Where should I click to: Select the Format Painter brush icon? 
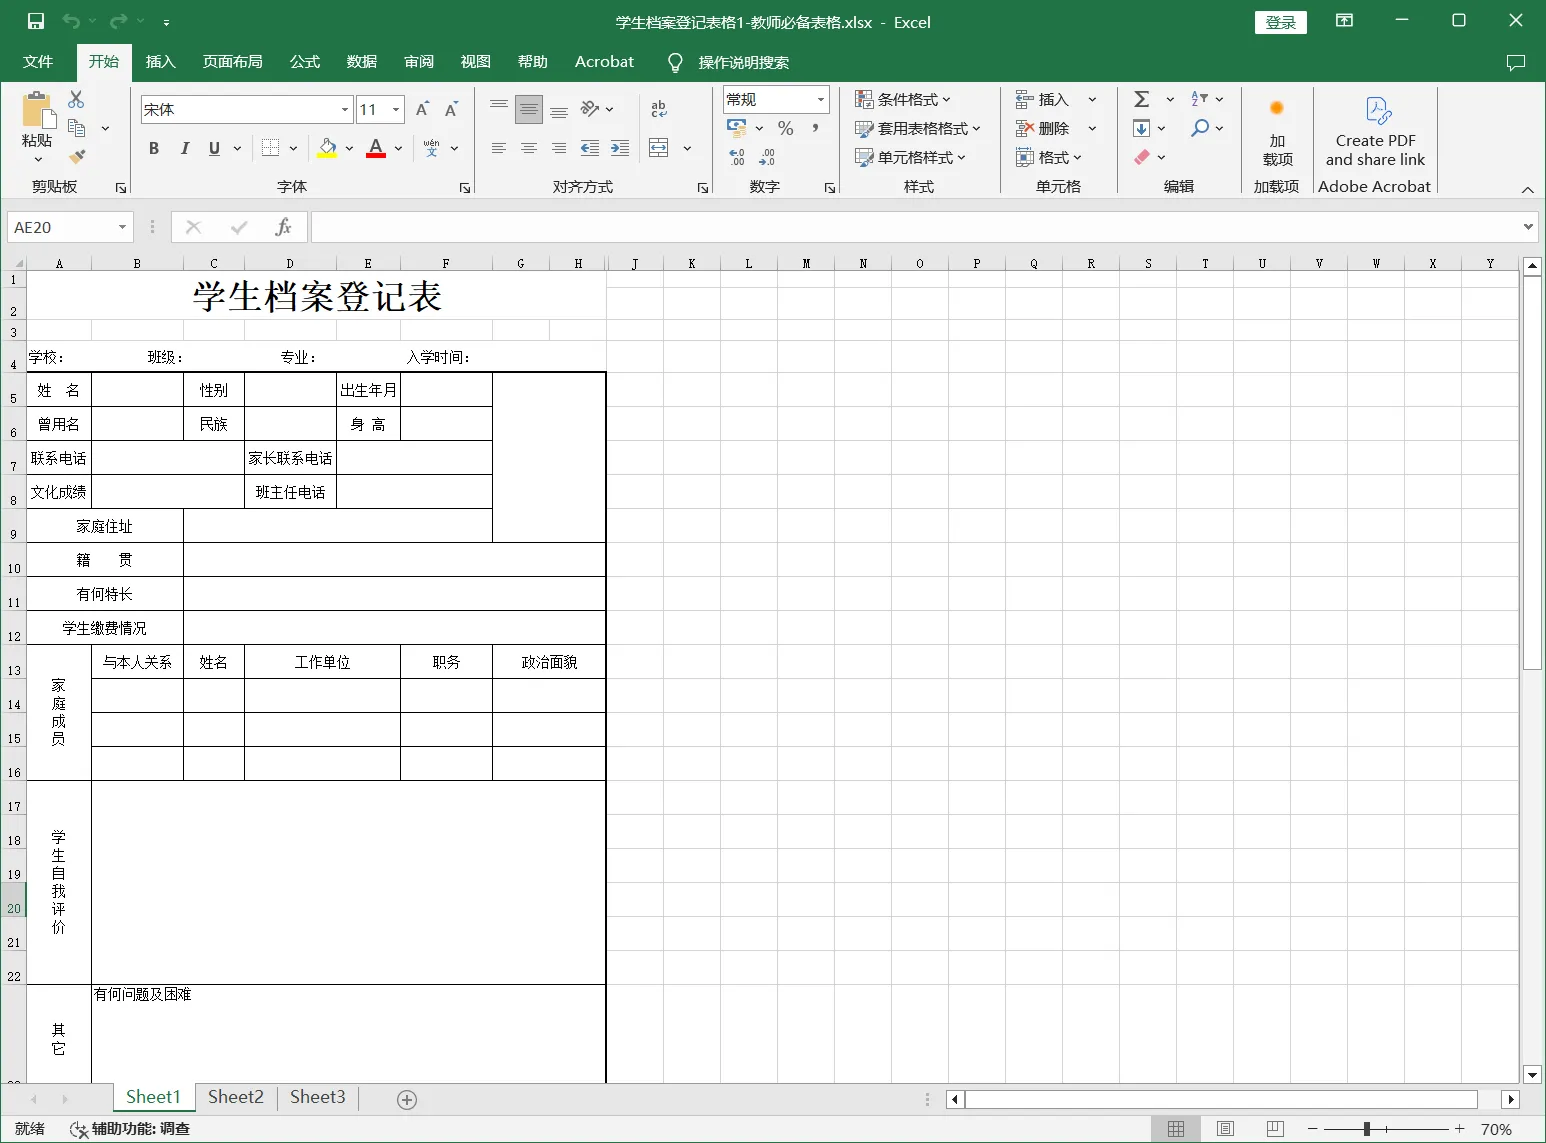[76, 156]
